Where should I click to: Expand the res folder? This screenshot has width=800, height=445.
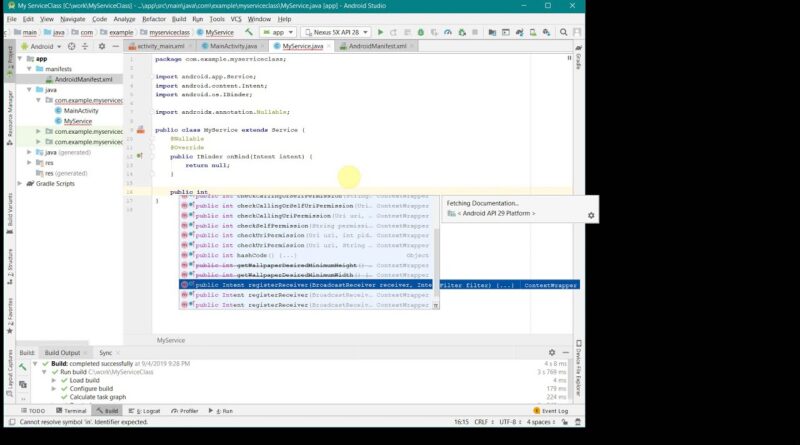30,163
